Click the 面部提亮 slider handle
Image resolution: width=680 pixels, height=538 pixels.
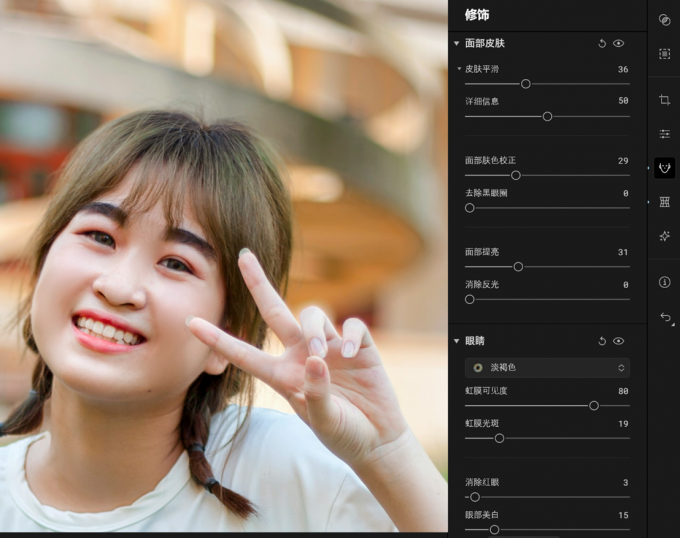(x=518, y=267)
